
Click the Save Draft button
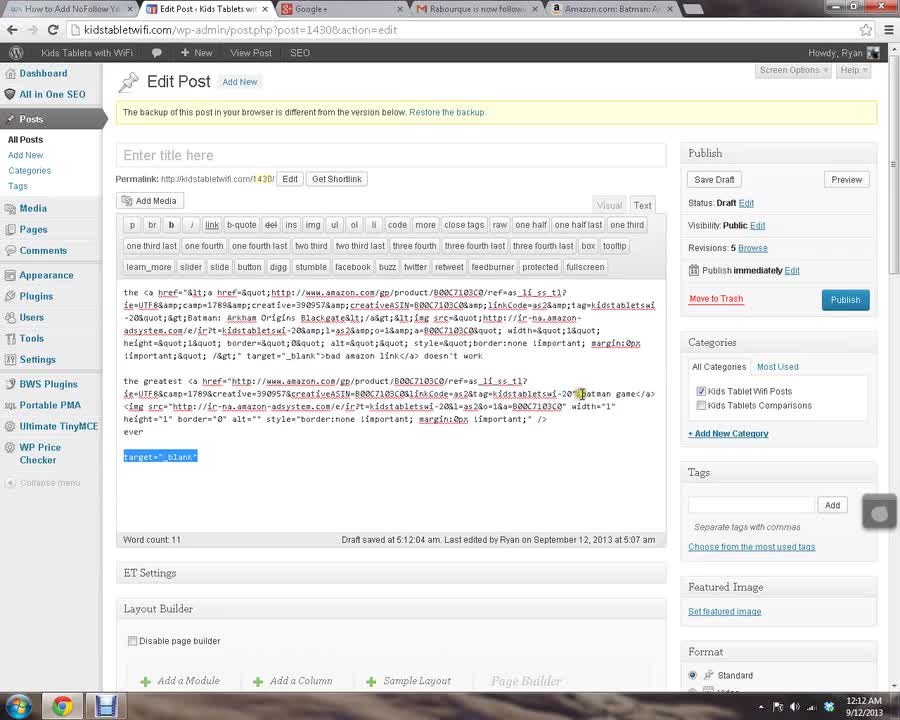(714, 180)
